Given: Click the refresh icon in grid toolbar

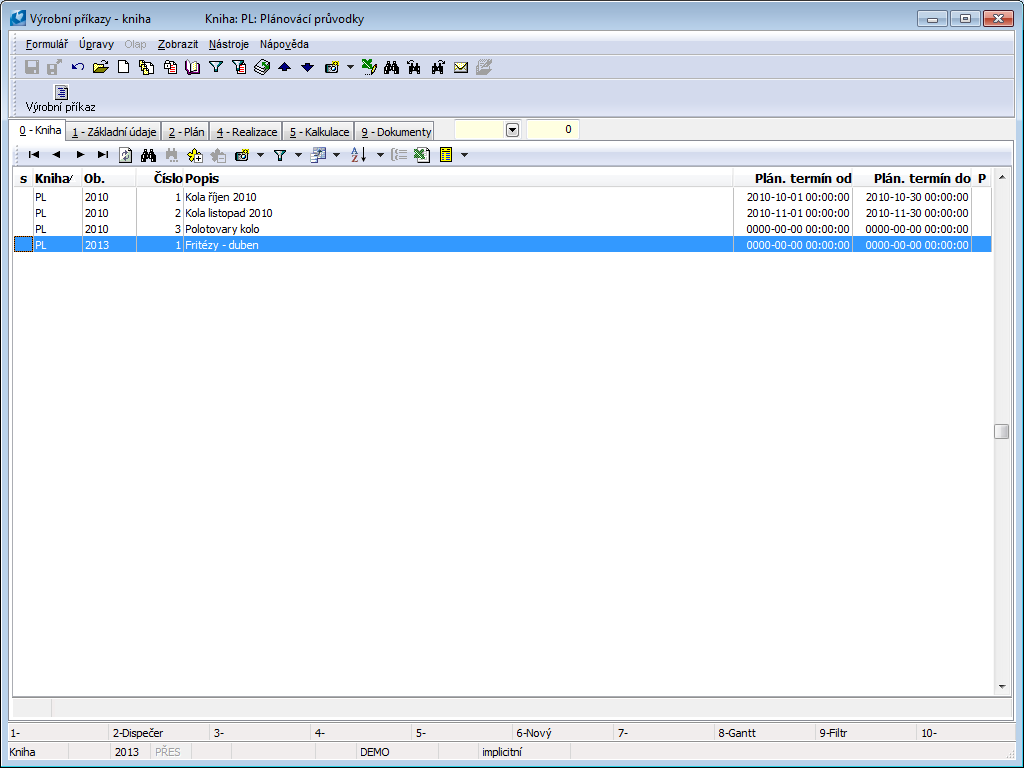Looking at the screenshot, I should coord(126,155).
